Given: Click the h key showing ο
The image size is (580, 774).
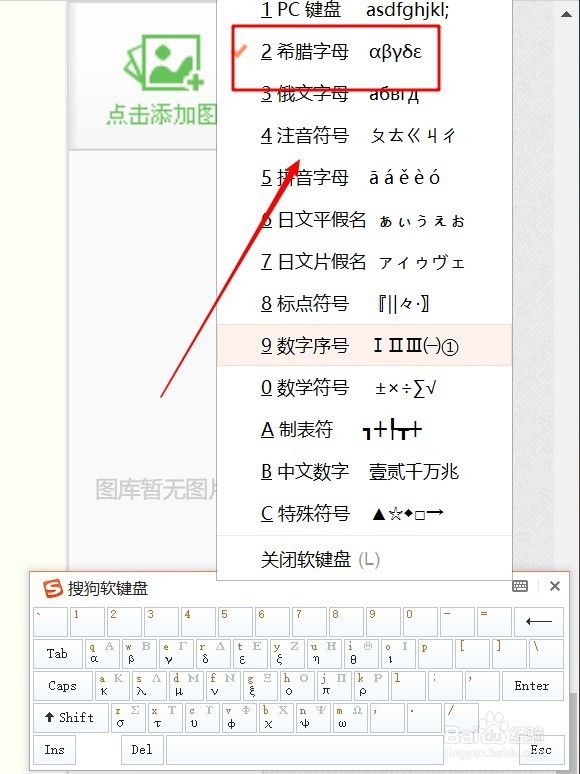Looking at the screenshot, I should click(x=297, y=686).
